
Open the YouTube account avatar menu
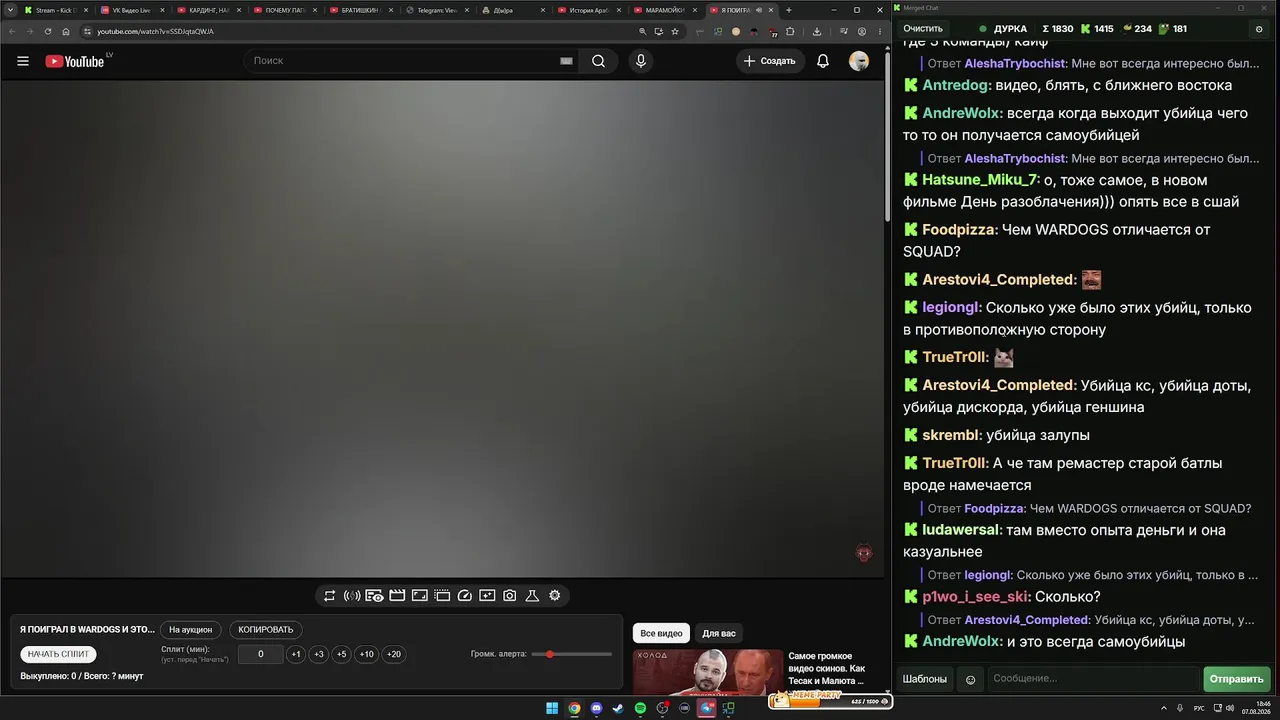coord(859,61)
